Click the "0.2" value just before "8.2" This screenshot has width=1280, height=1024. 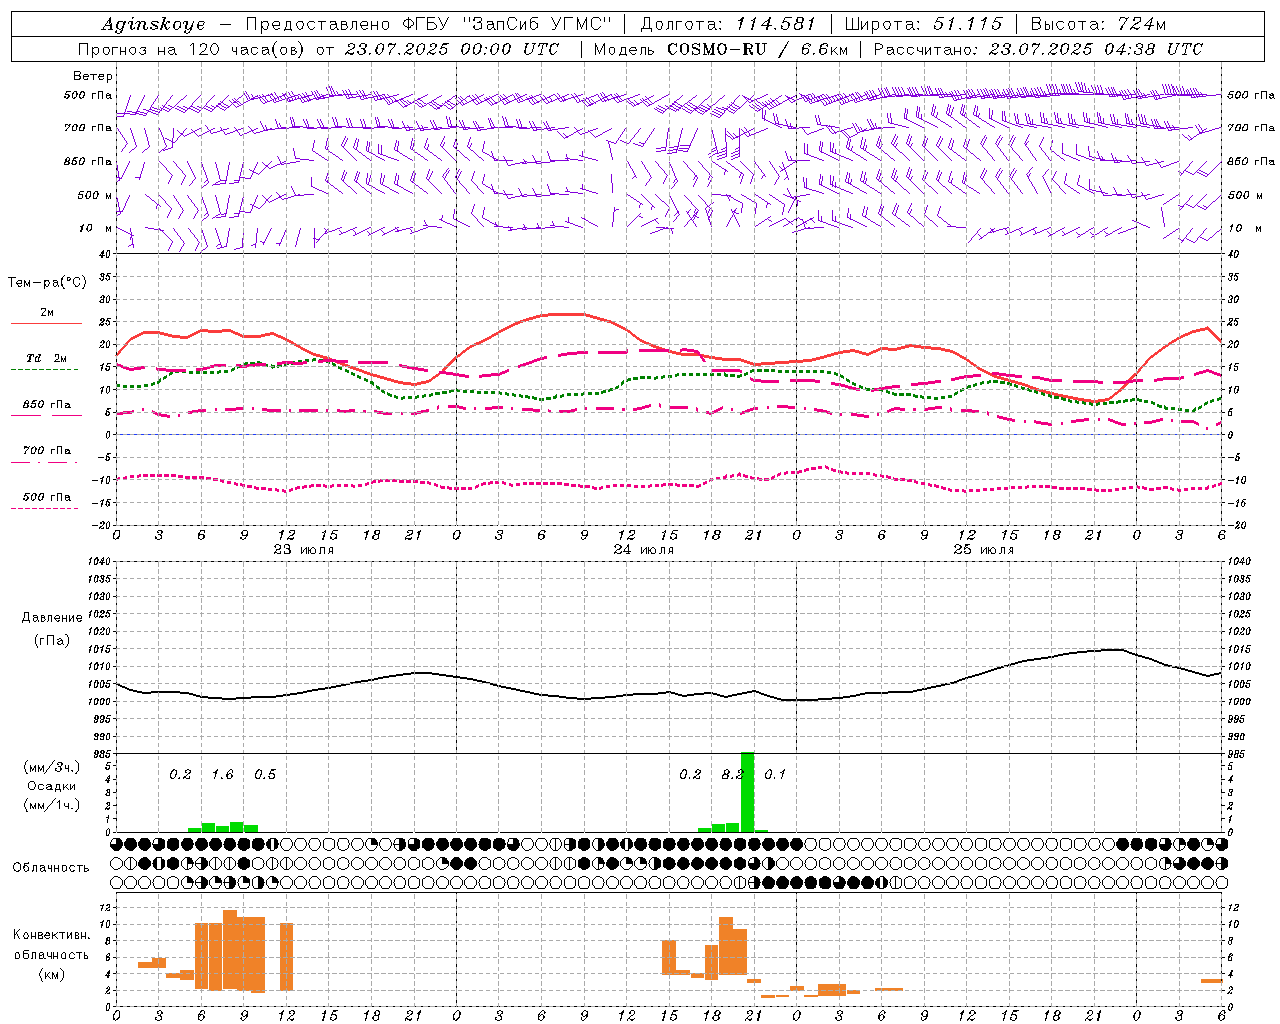click(x=690, y=775)
